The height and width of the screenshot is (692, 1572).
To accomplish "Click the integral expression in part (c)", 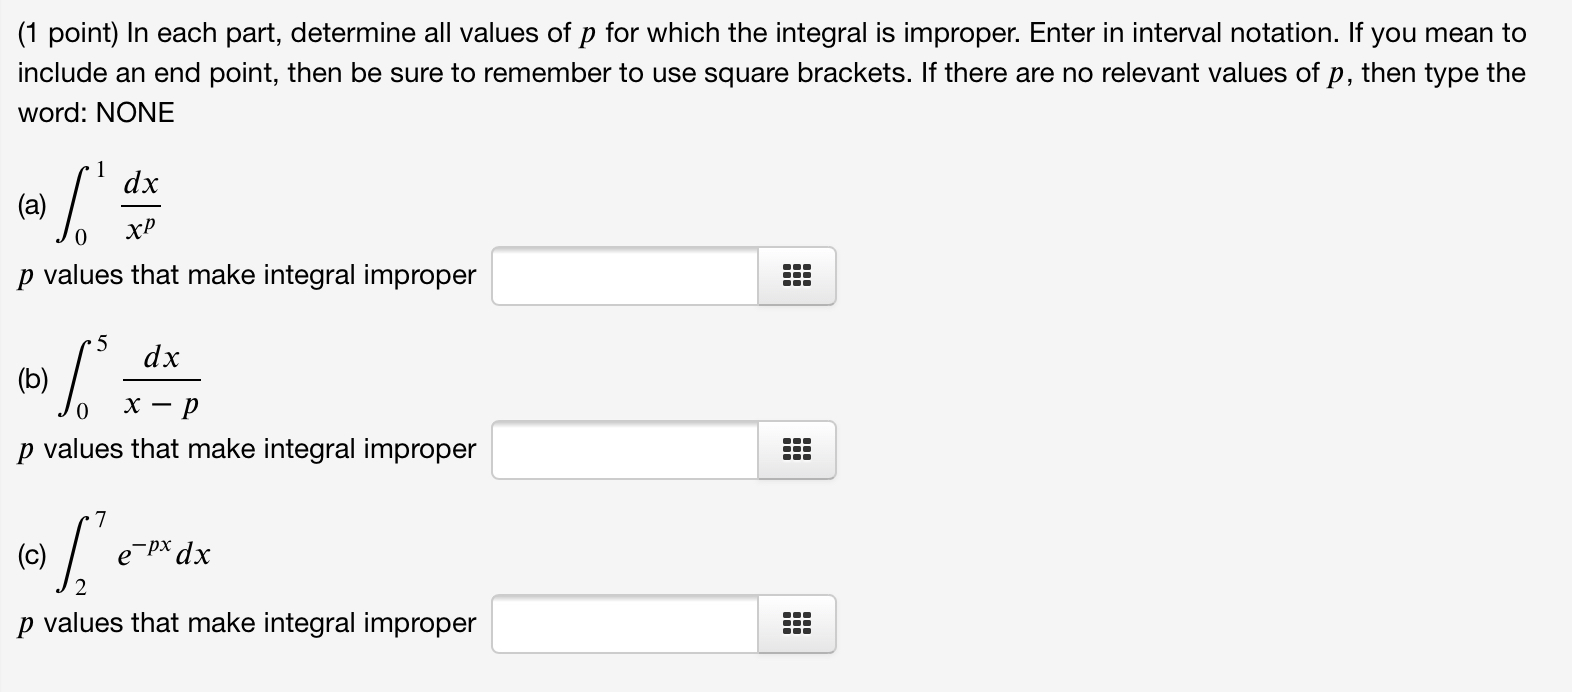I will point(135,552).
